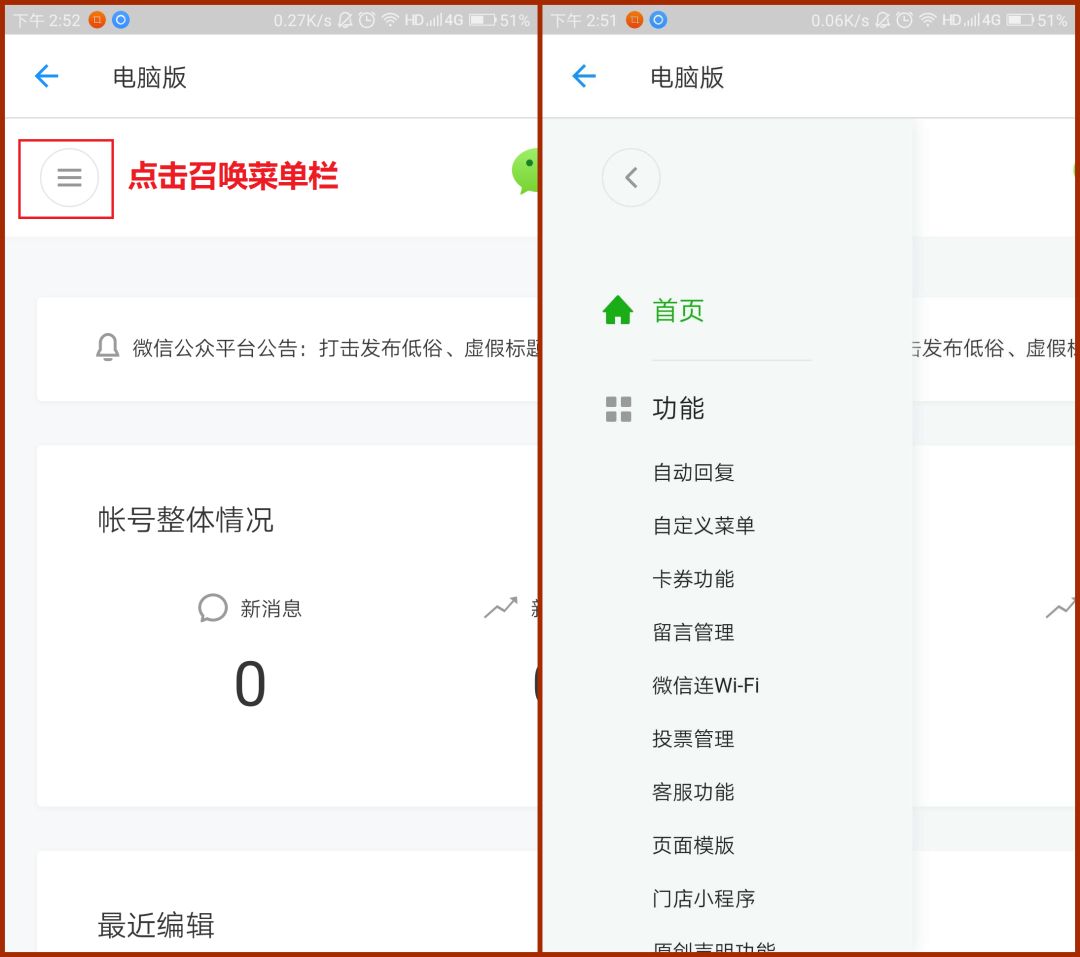This screenshot has height=957, width=1080.
Task: Click the 最近编辑 heading
Action: [x=156, y=925]
